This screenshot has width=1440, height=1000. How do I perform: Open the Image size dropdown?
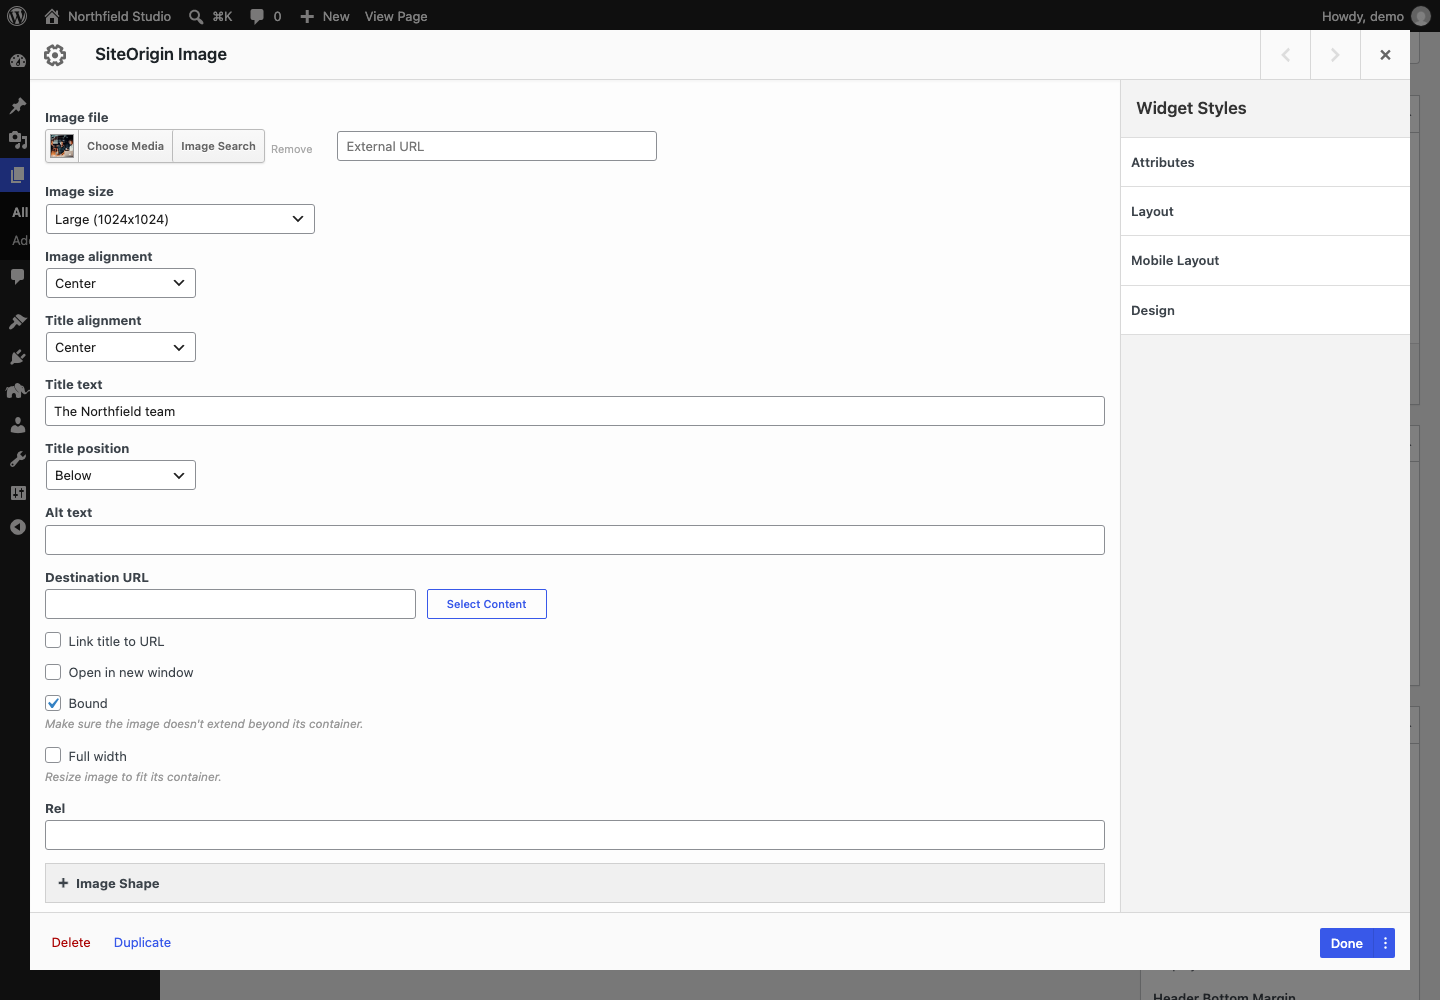point(180,219)
